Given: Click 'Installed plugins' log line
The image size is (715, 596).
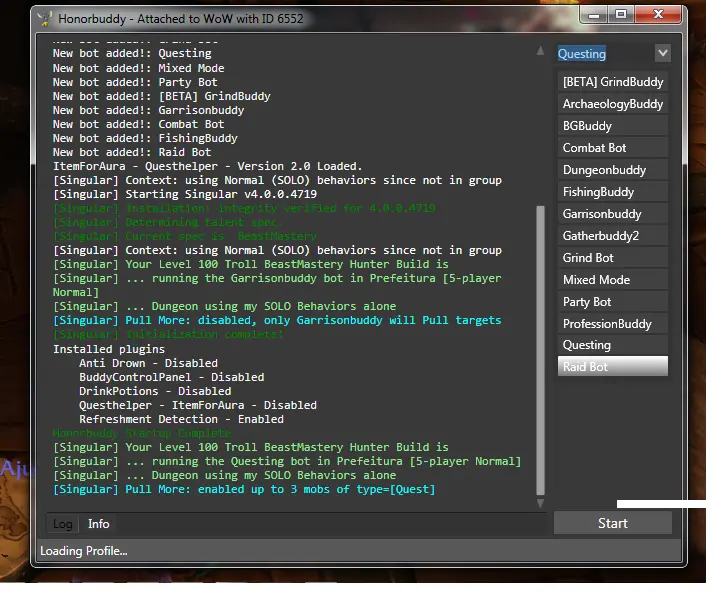Looking at the screenshot, I should [109, 349].
